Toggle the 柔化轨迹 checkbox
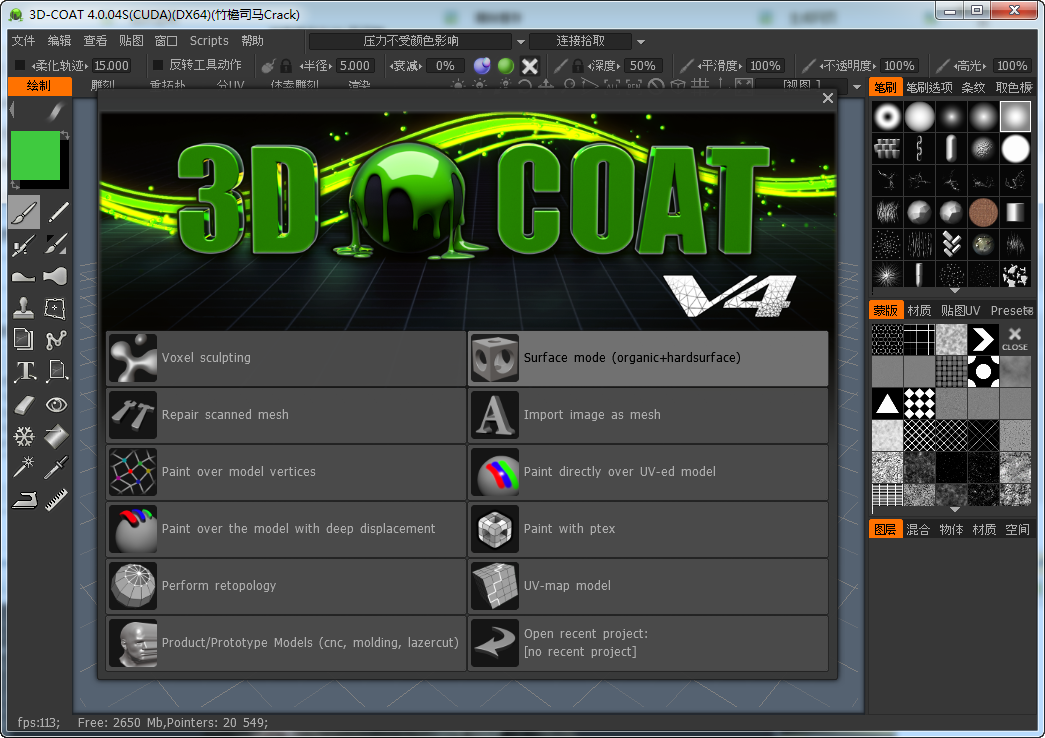This screenshot has height=738, width=1045. click(x=20, y=65)
